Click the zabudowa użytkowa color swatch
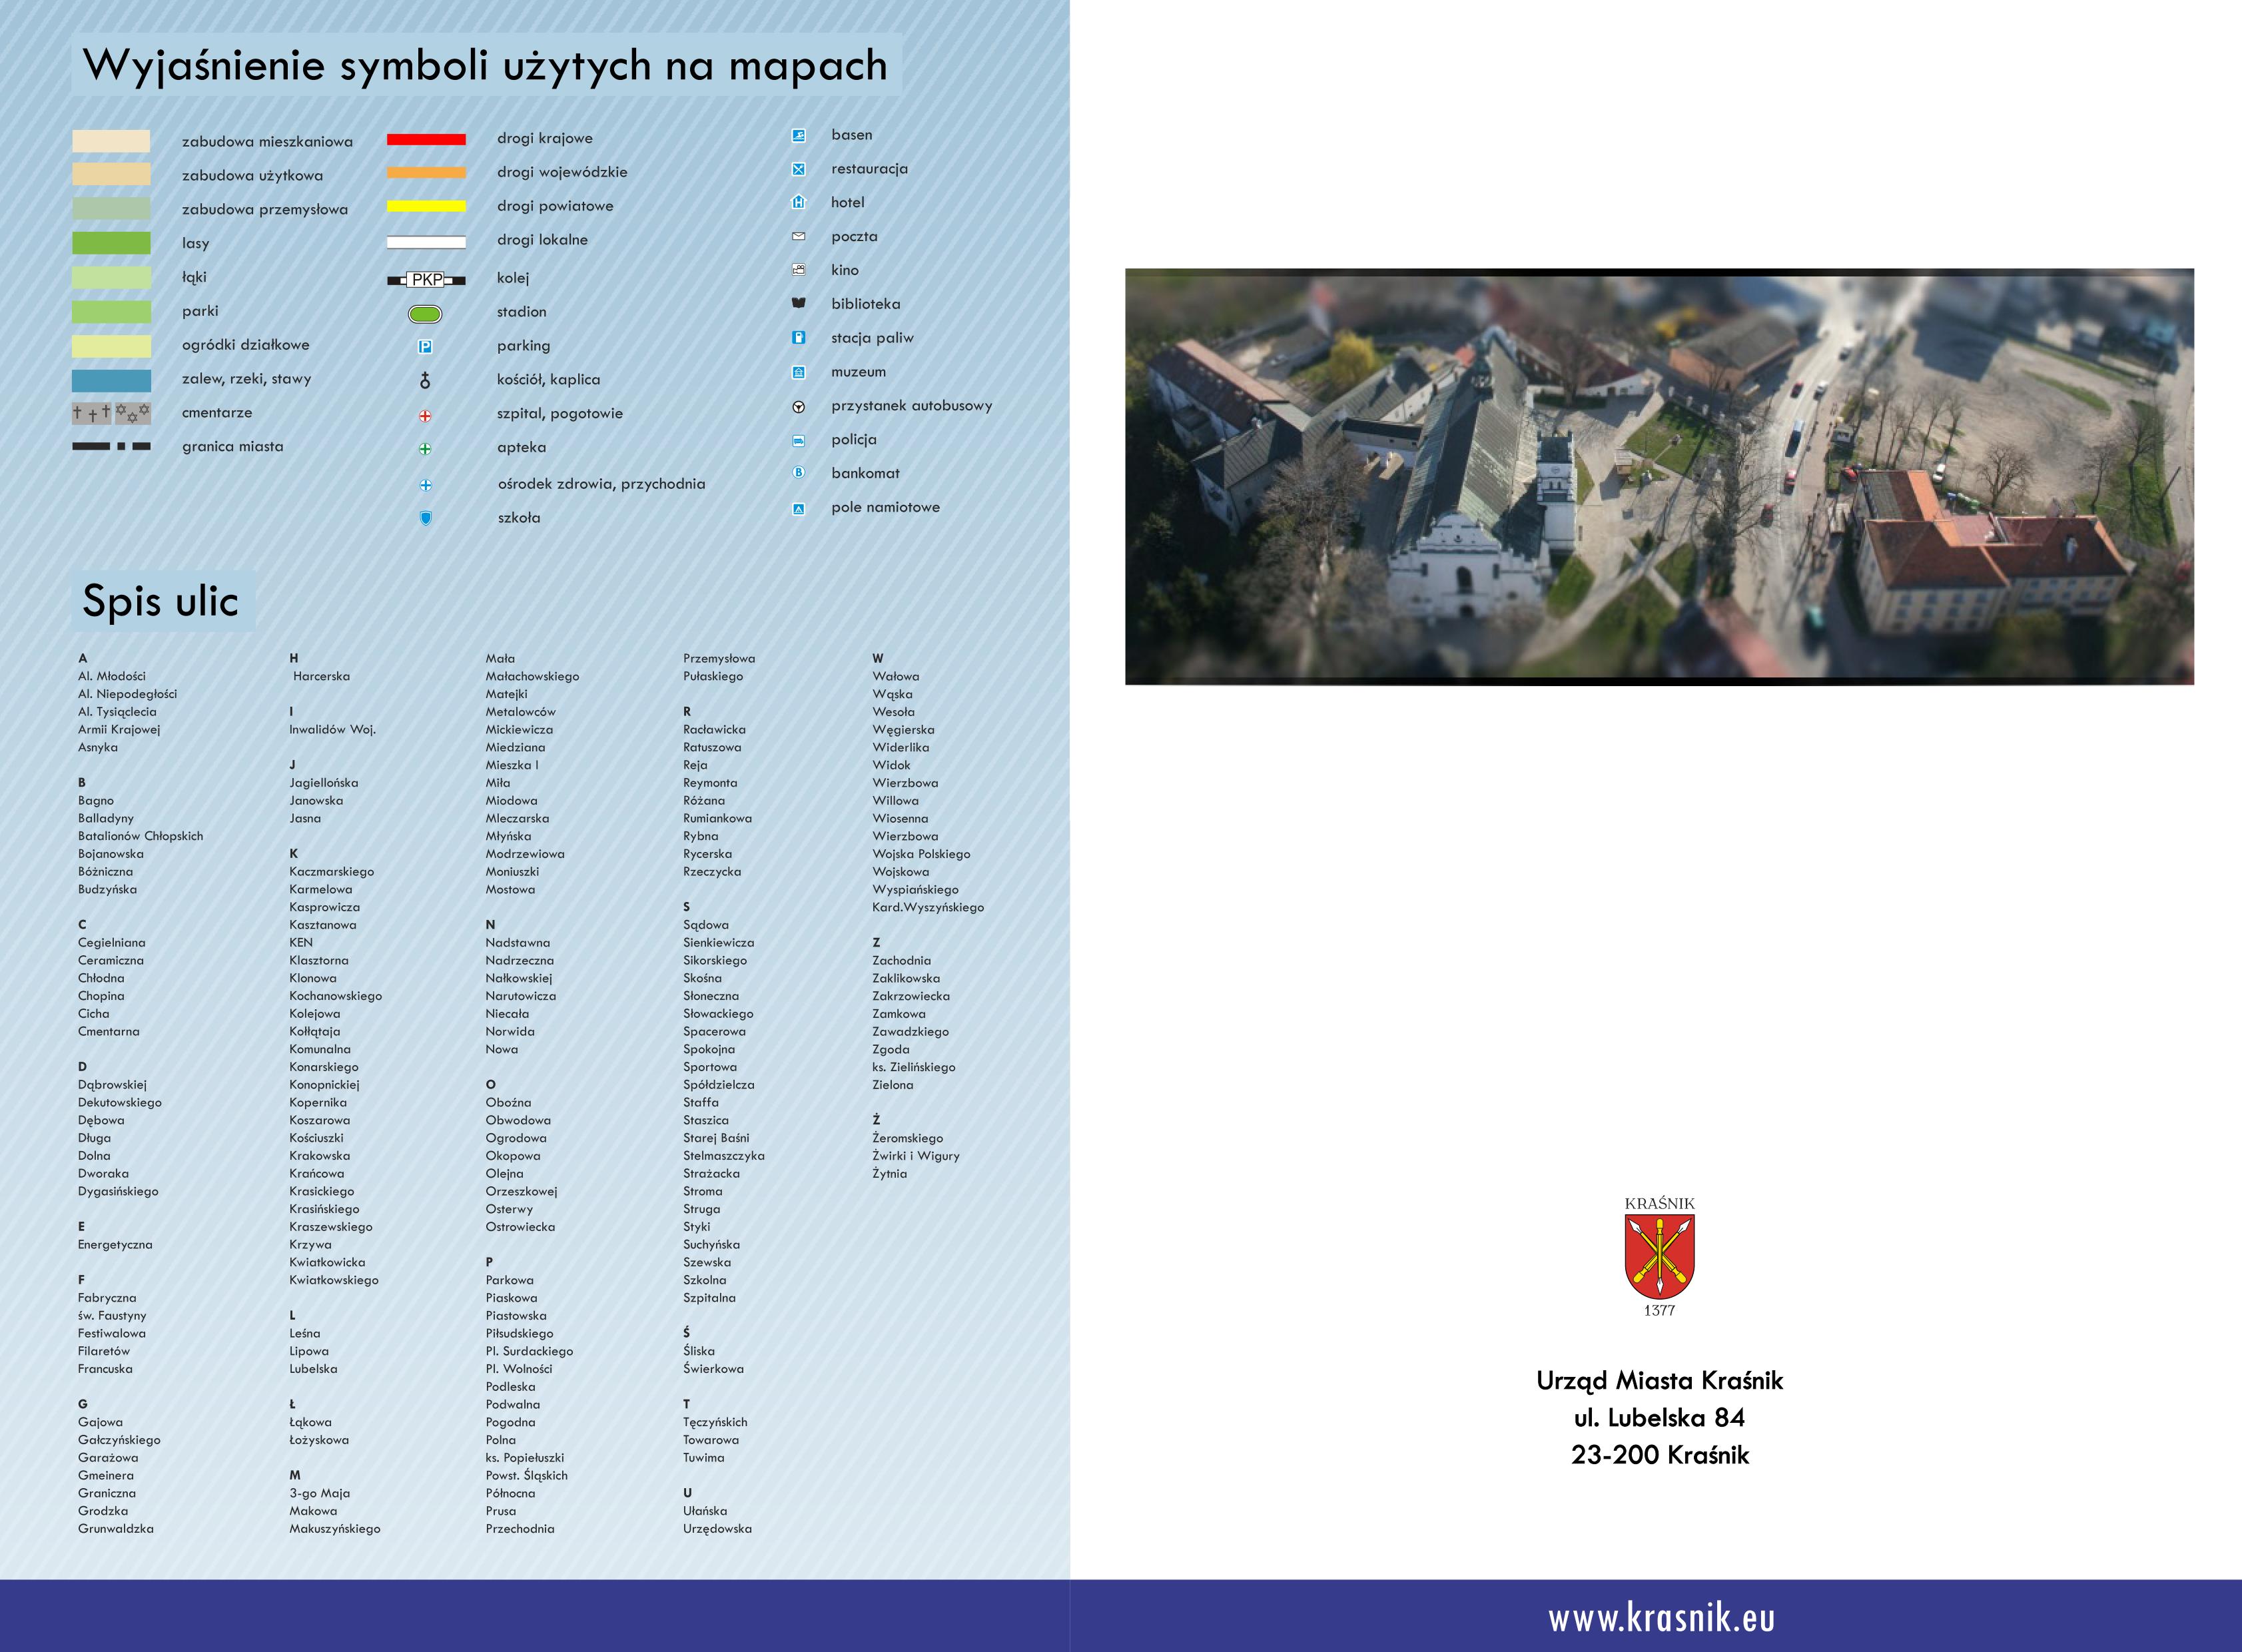The height and width of the screenshot is (1652, 2242). (x=111, y=174)
